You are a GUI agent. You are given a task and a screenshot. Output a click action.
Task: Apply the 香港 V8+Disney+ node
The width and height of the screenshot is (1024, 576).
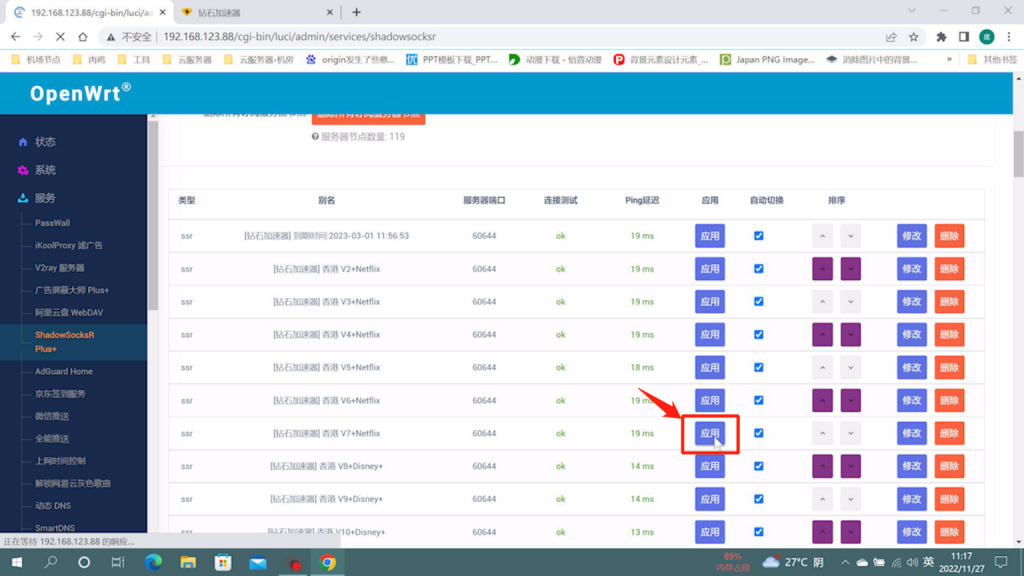(710, 466)
